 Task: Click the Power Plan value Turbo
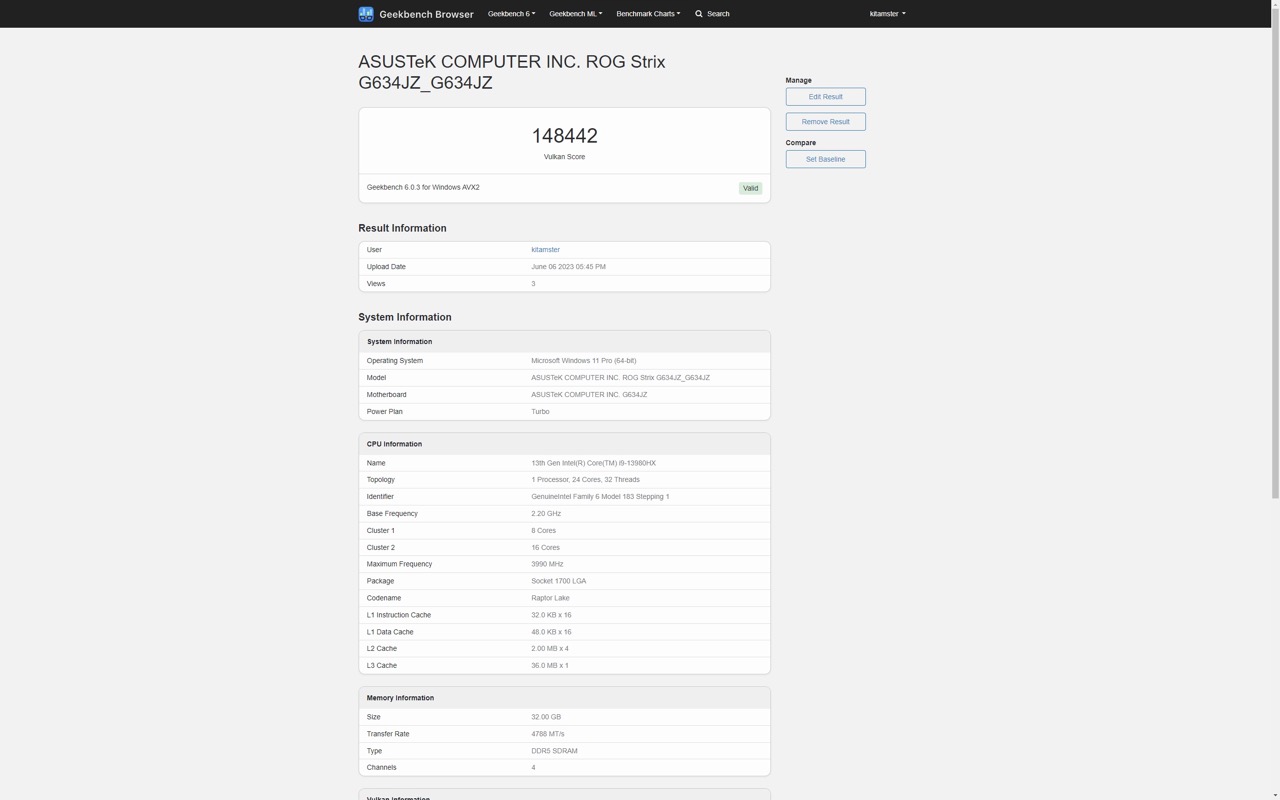coord(540,412)
